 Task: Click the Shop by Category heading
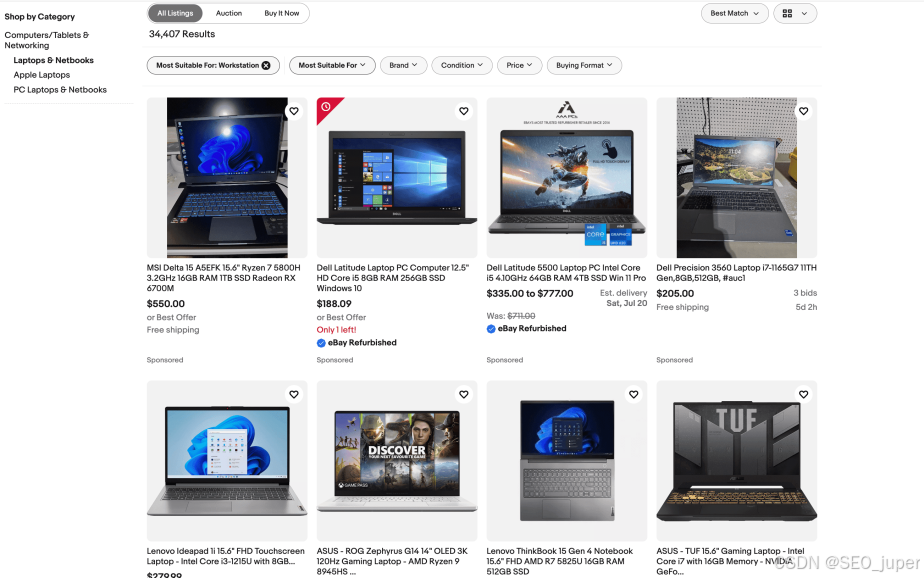point(39,16)
